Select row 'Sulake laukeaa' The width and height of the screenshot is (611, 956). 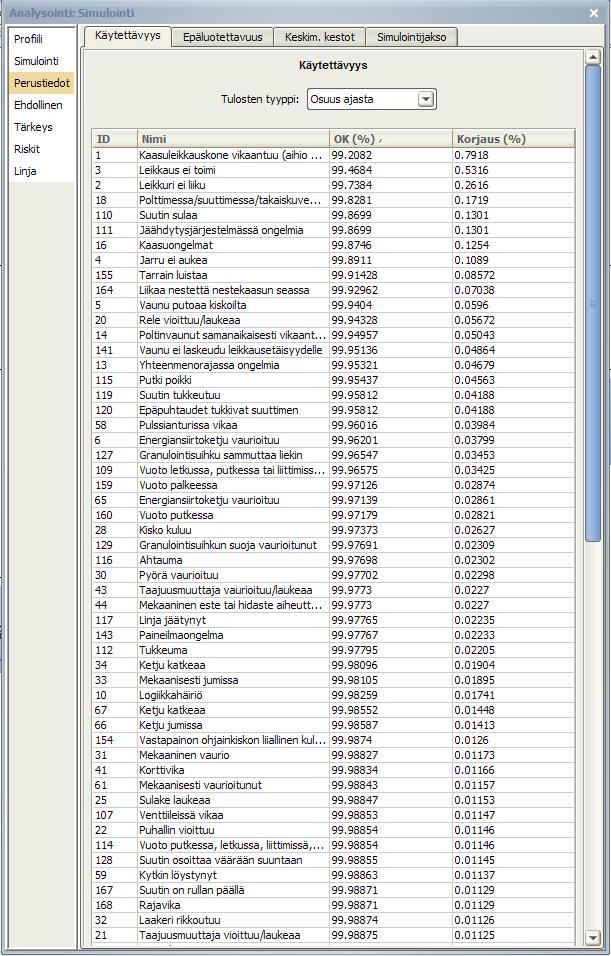pos(334,800)
